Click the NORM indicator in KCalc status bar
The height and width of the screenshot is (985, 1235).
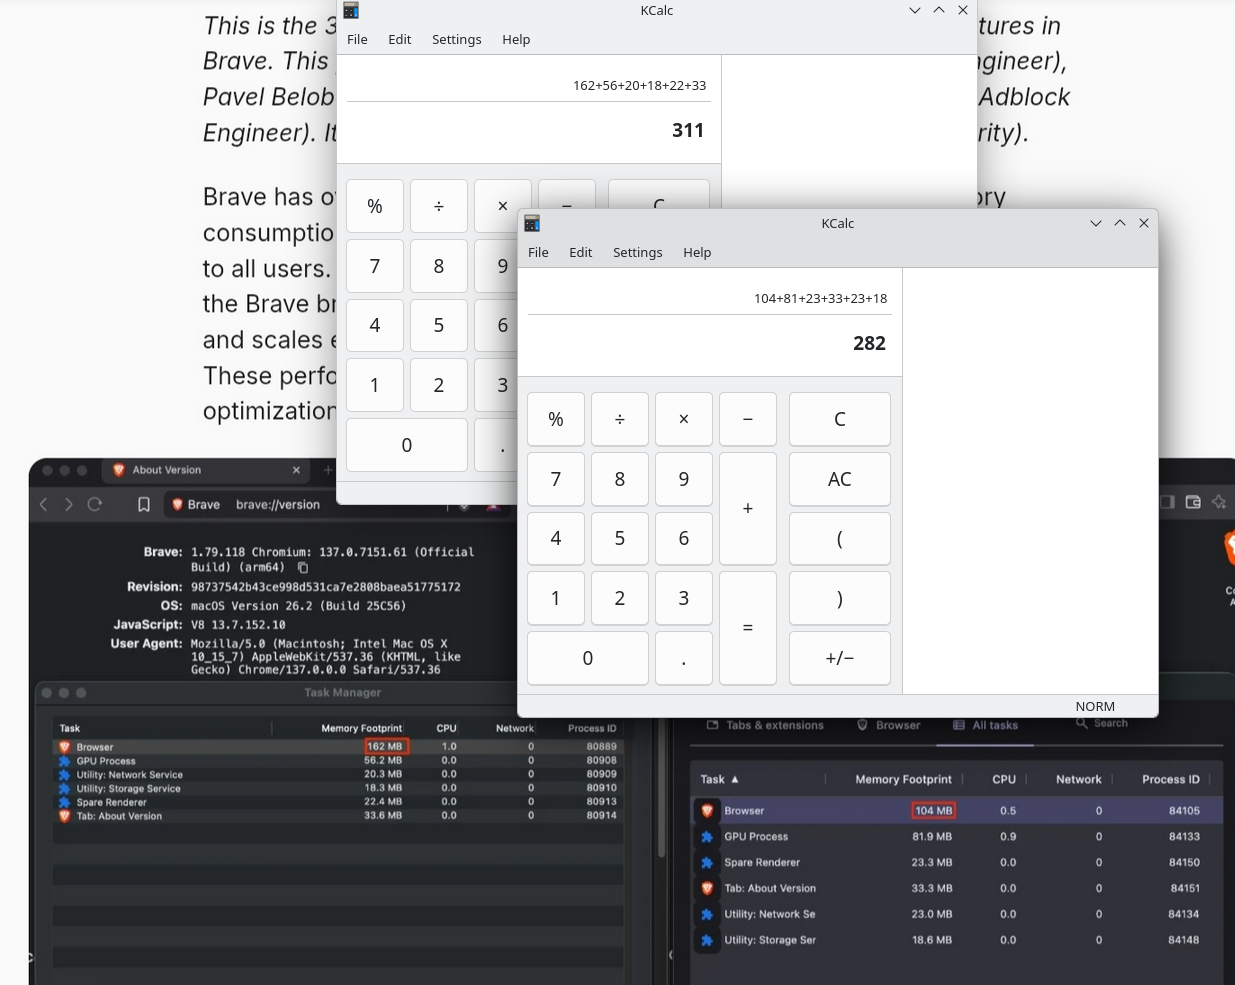coord(1095,706)
